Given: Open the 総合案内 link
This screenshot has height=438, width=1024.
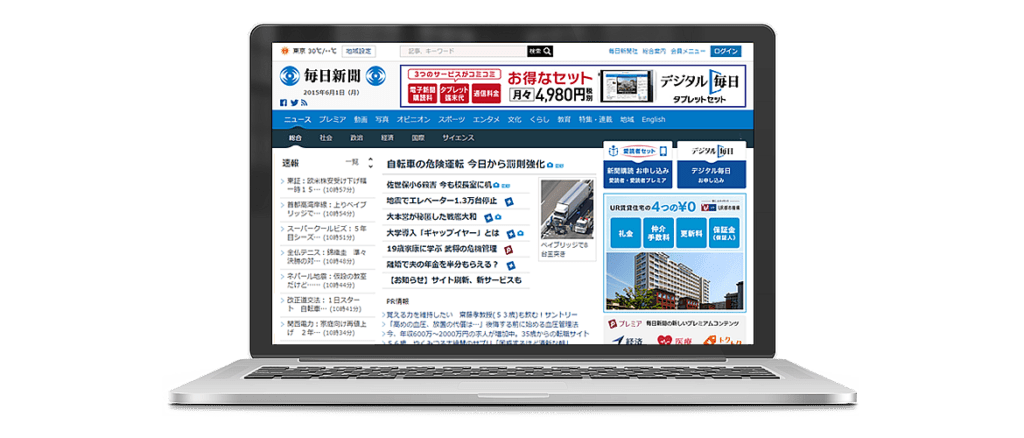Looking at the screenshot, I should pos(654,51).
